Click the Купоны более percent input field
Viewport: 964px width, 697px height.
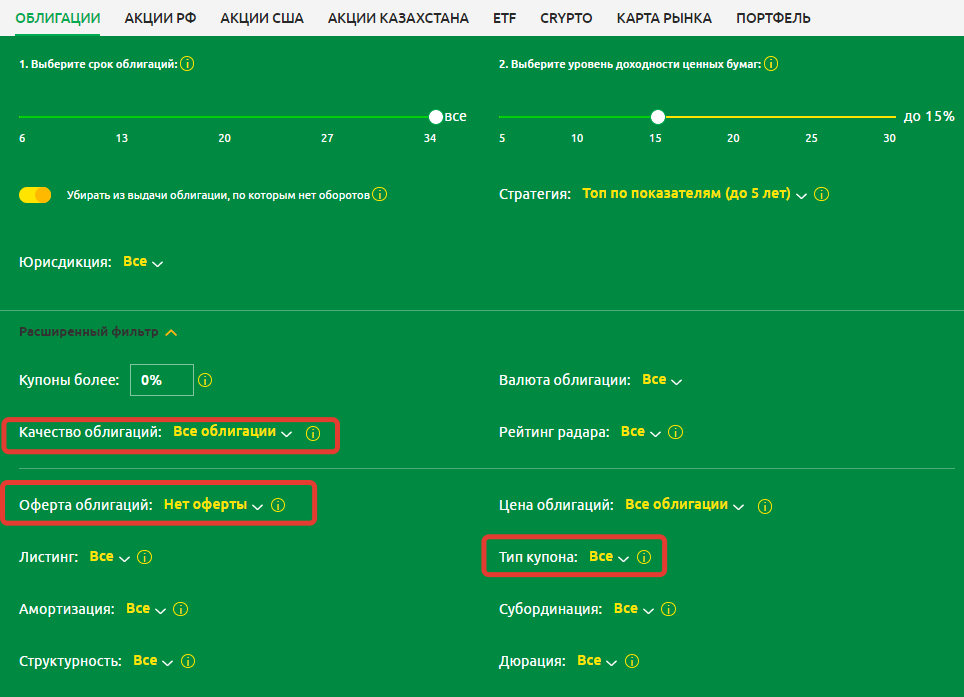point(161,380)
